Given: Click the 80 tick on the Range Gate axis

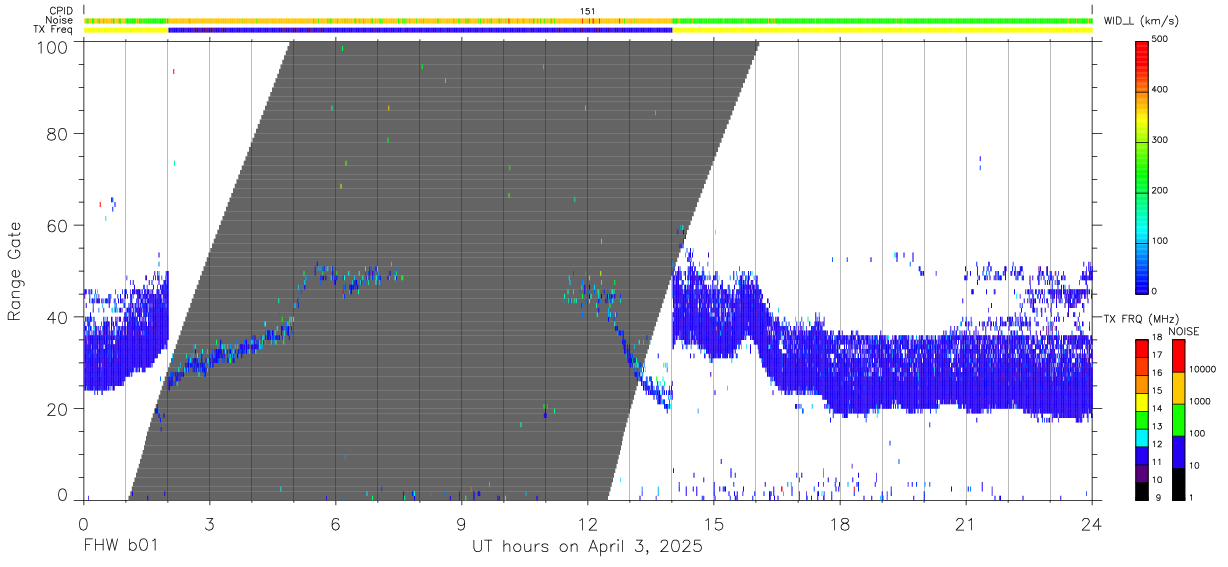Looking at the screenshot, I should click(58, 134).
